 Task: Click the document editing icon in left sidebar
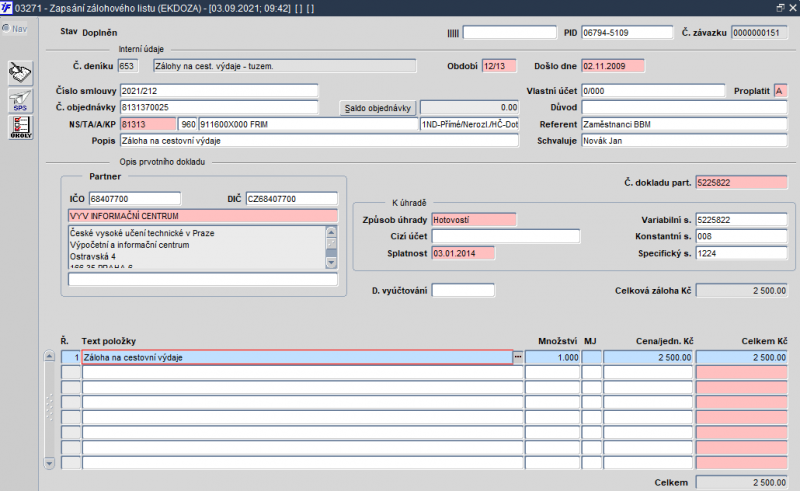(20, 72)
